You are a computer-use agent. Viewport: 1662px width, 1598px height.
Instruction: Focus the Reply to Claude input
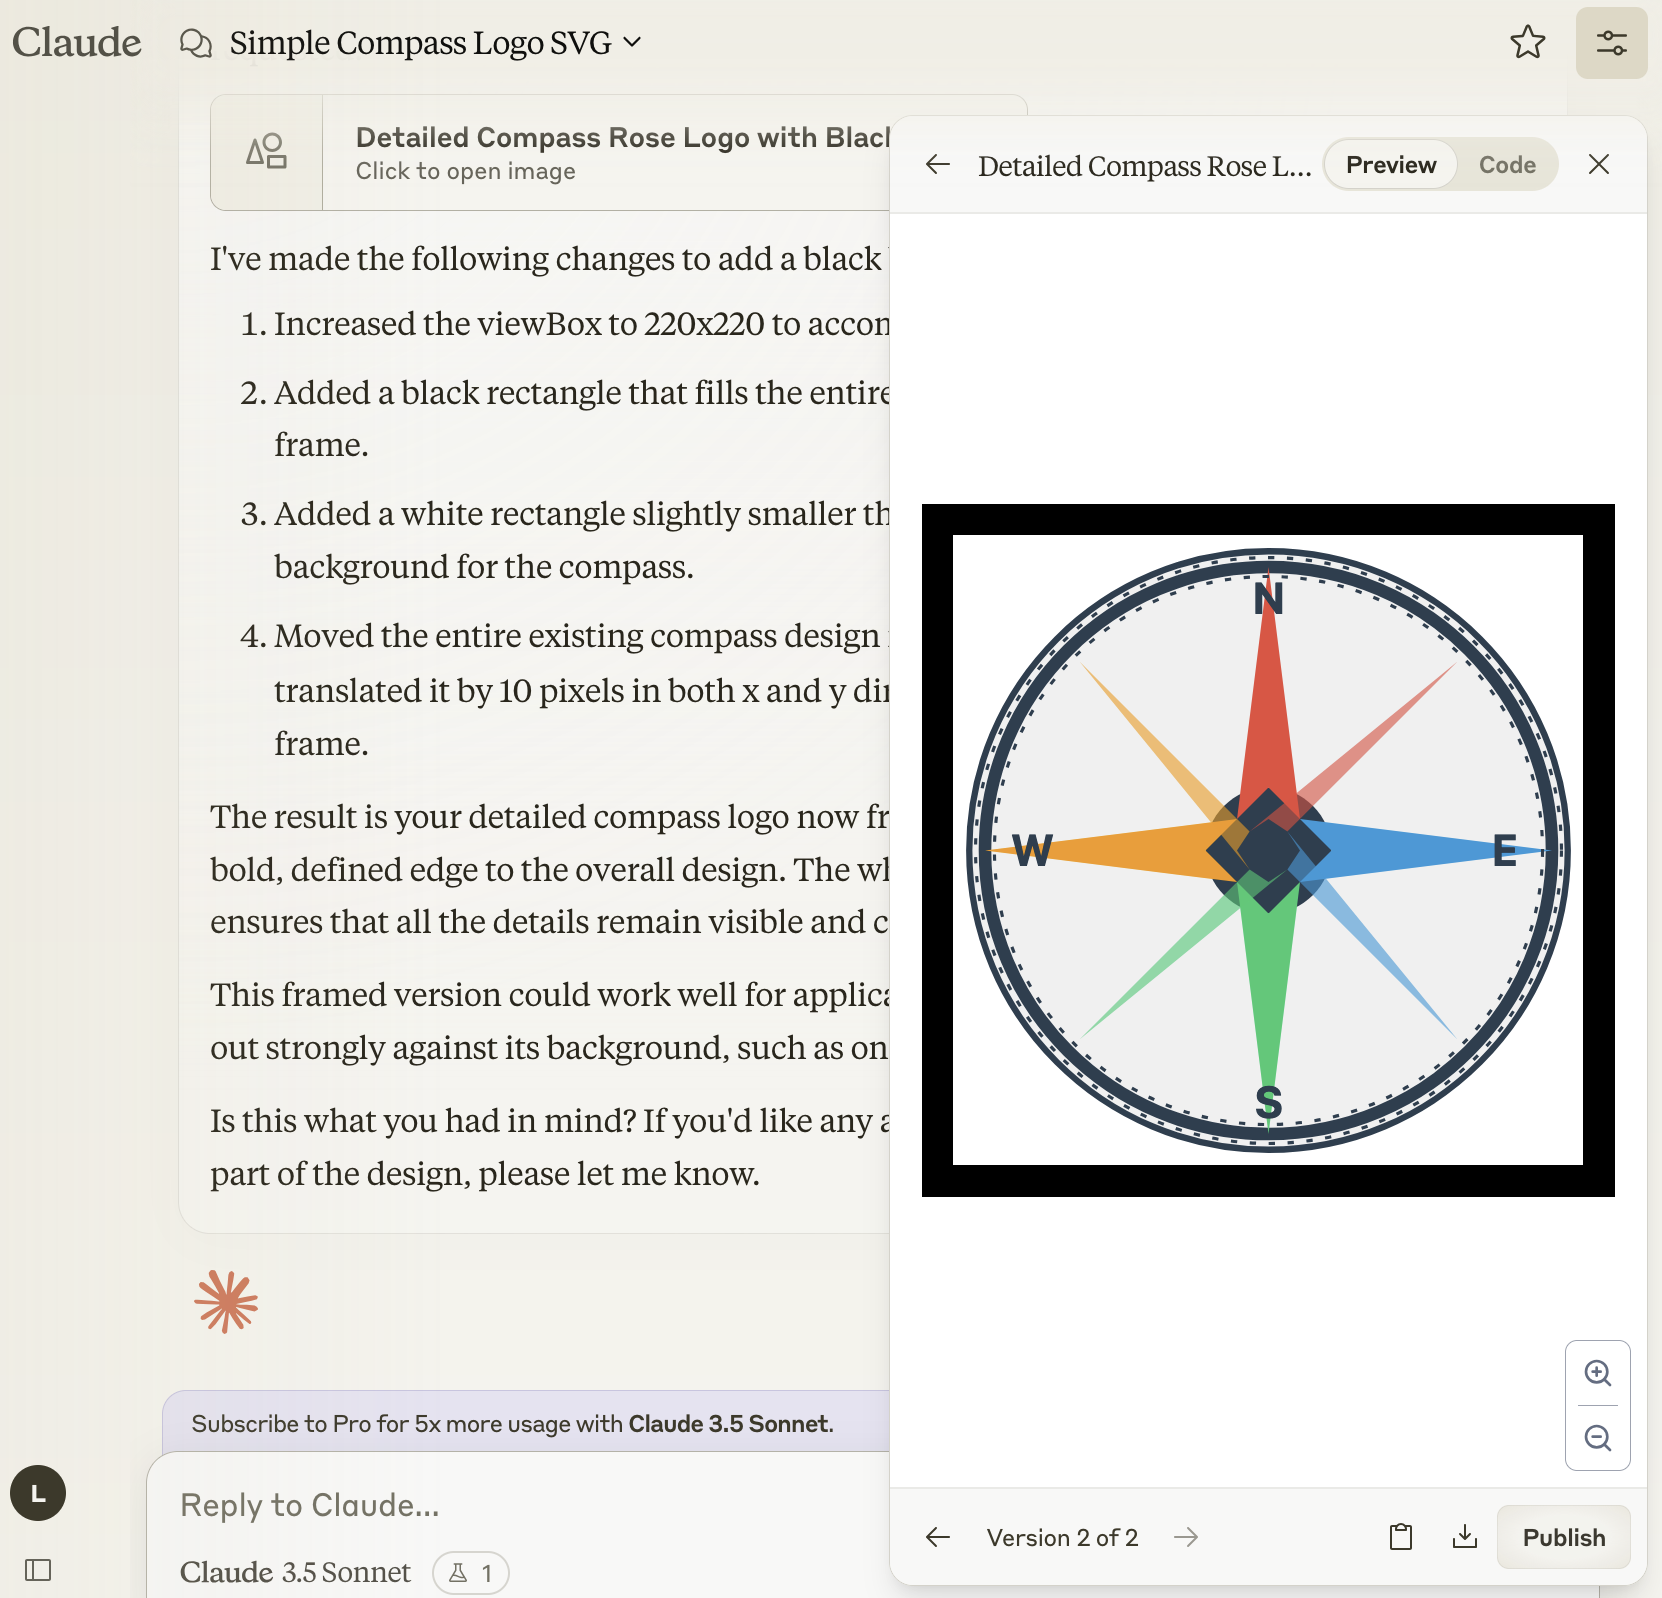[x=520, y=1505]
